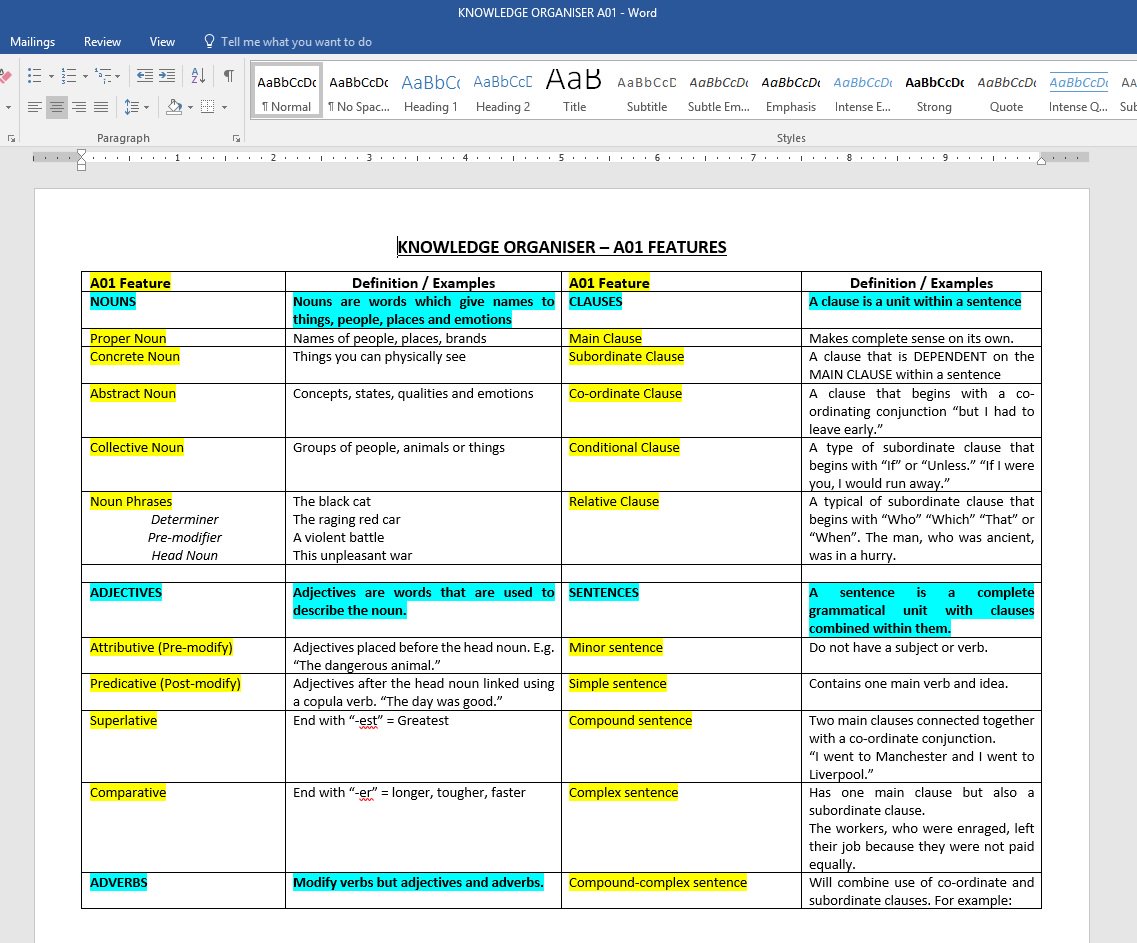Click the lightbulb Tell me icon
Image resolution: width=1137 pixels, height=943 pixels.
210,41
